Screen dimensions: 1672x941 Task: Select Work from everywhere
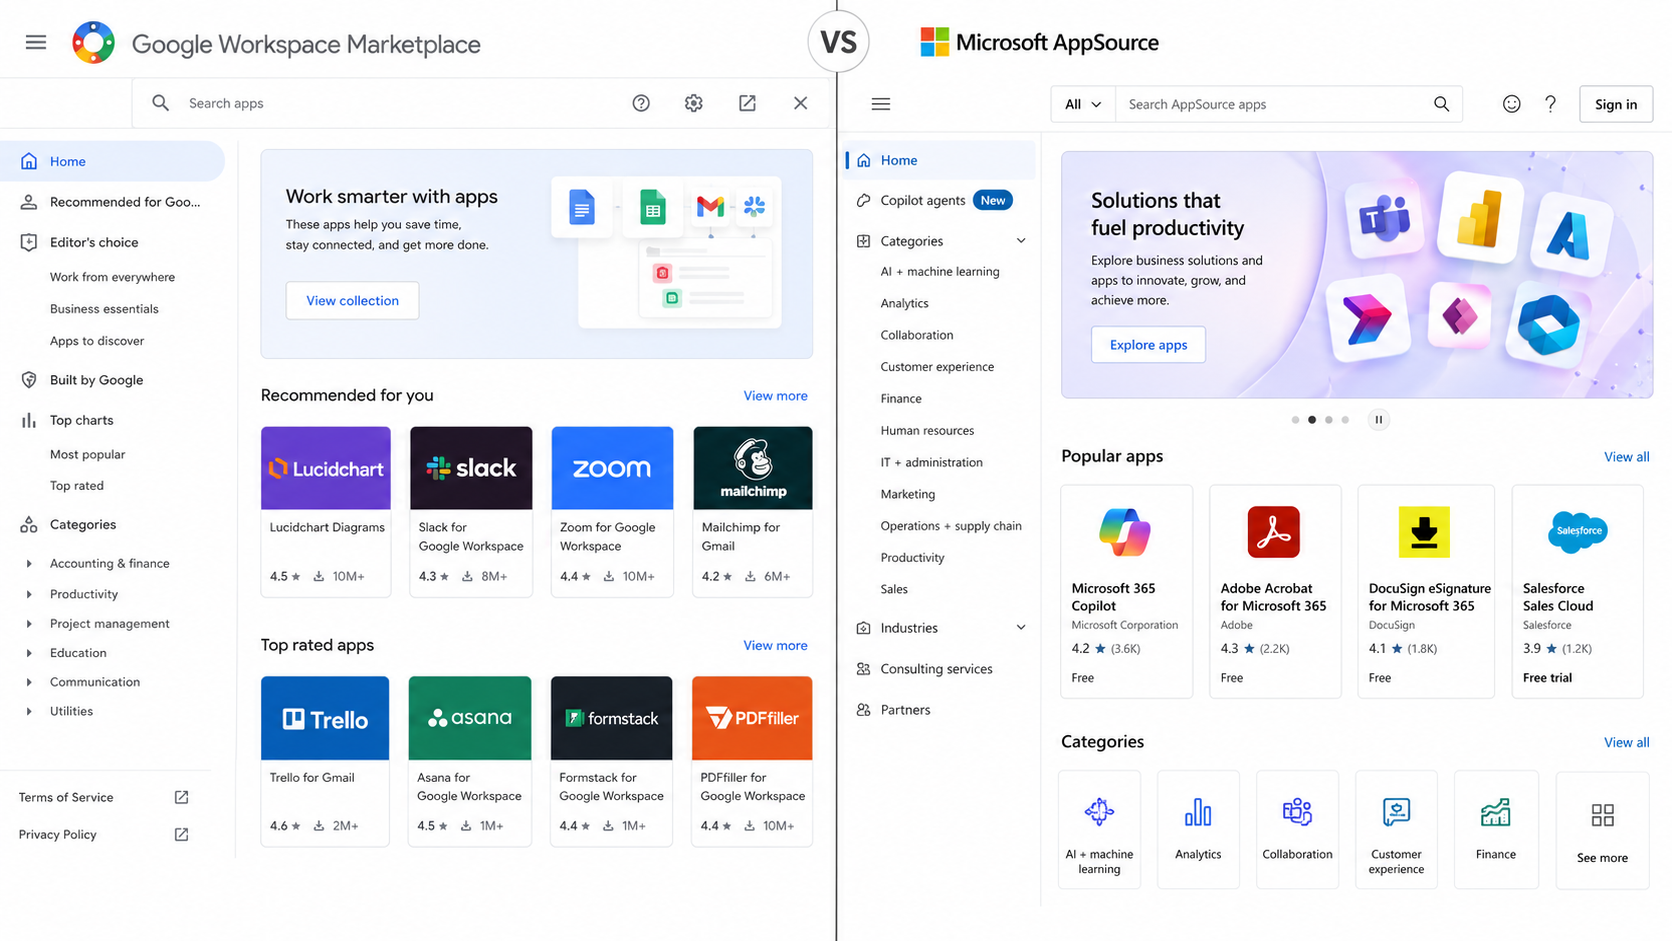point(112,277)
